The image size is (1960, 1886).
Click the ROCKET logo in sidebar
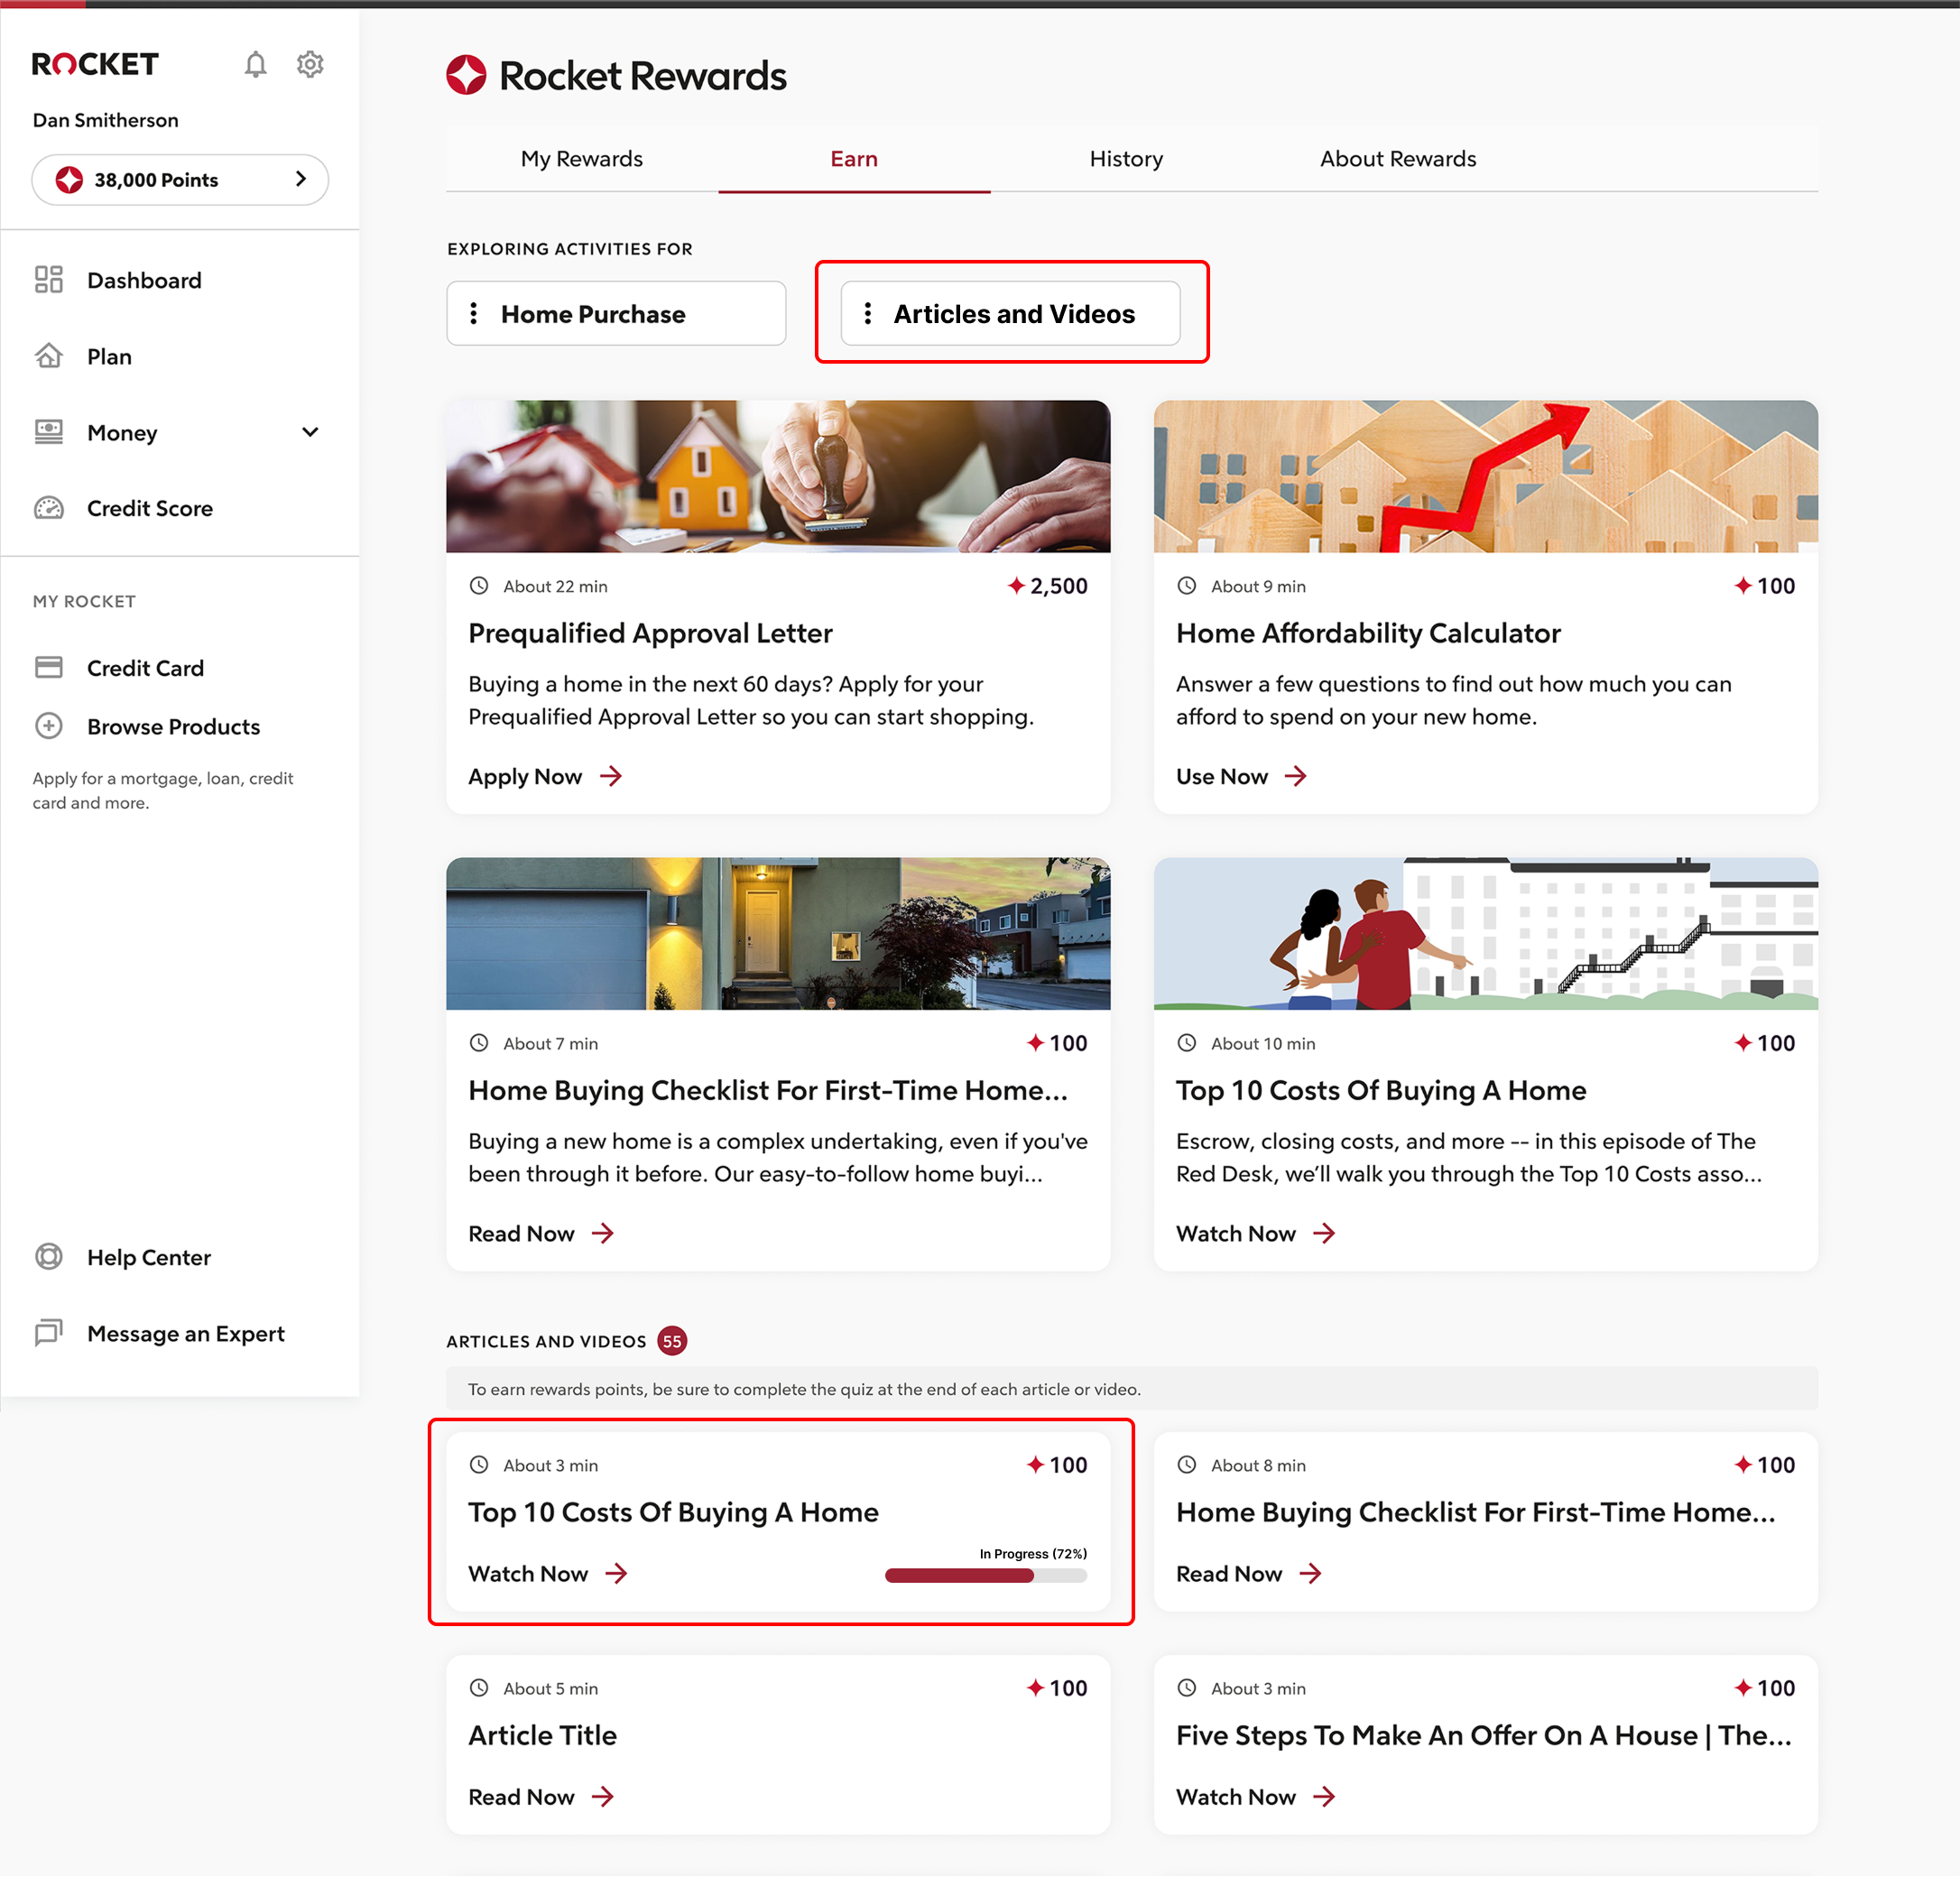[95, 64]
